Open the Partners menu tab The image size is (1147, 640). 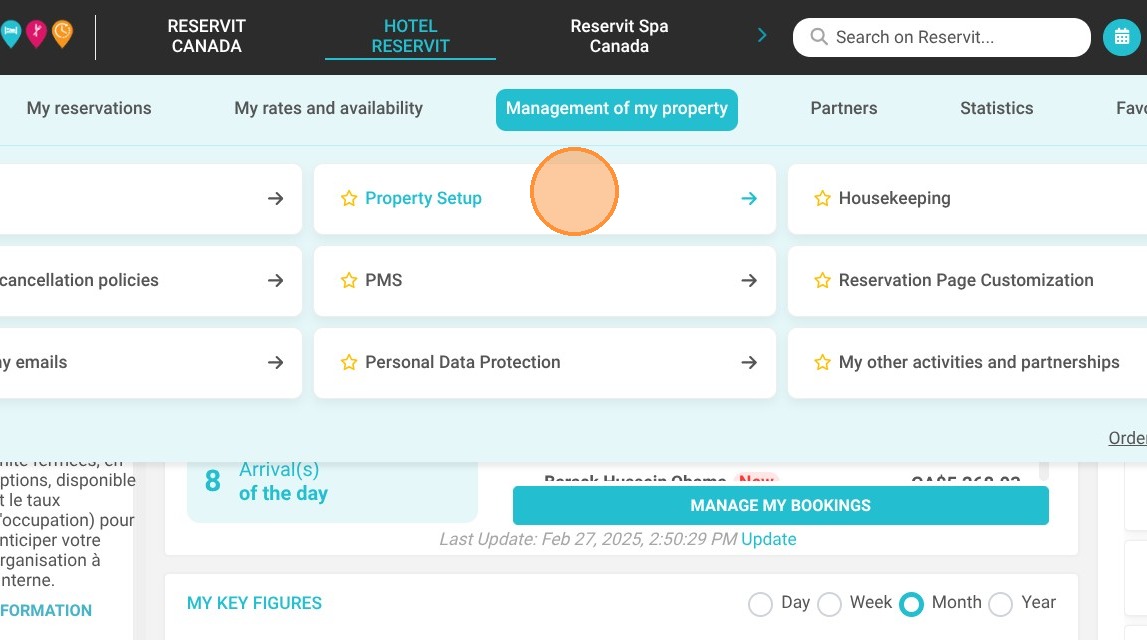(x=843, y=108)
